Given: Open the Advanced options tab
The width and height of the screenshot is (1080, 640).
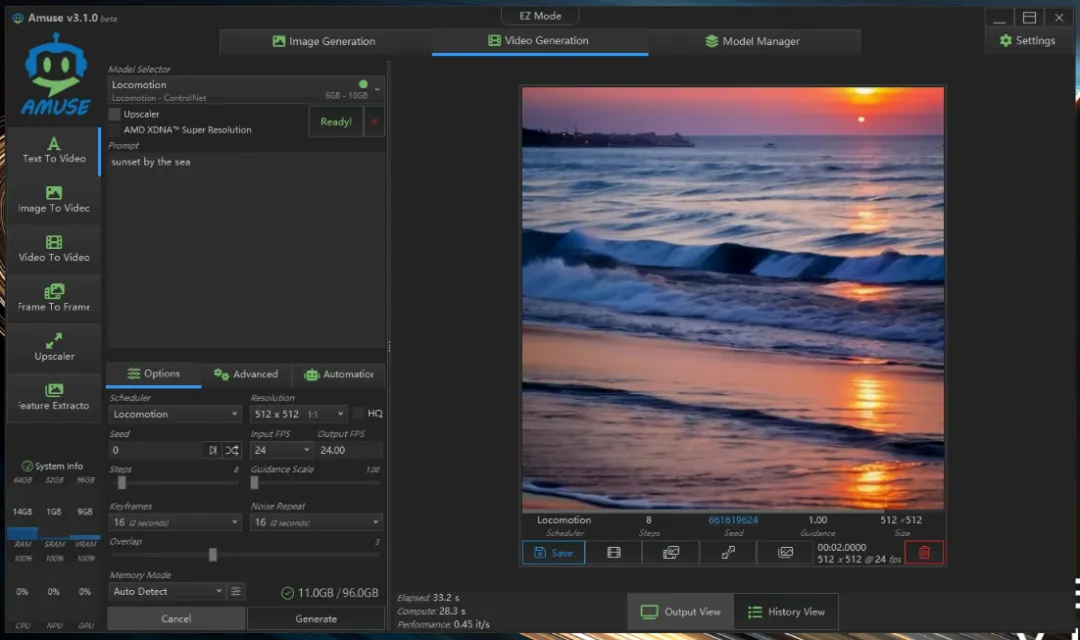Looking at the screenshot, I should (x=246, y=374).
